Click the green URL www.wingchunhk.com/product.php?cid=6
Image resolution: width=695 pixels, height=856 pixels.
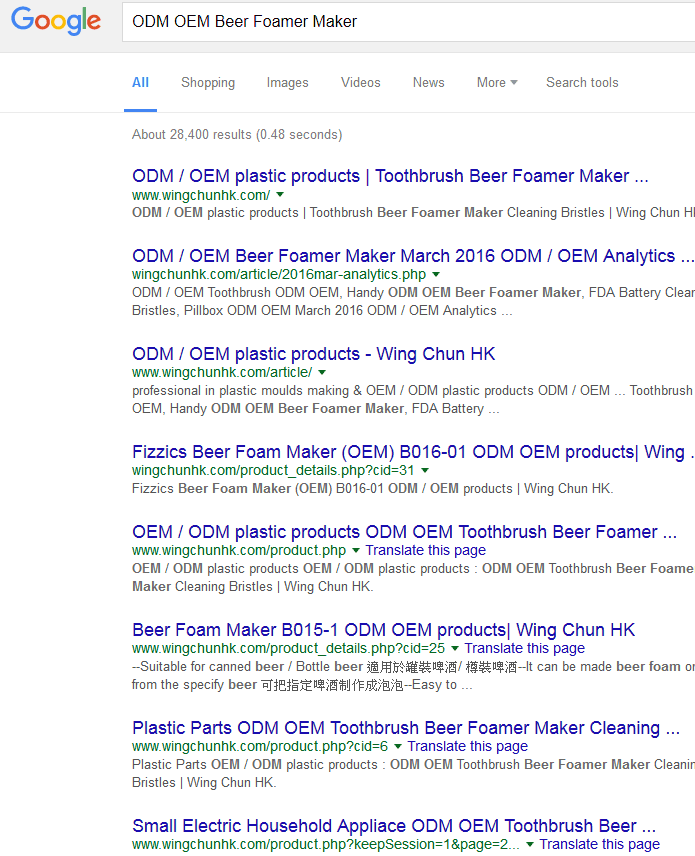tap(260, 746)
